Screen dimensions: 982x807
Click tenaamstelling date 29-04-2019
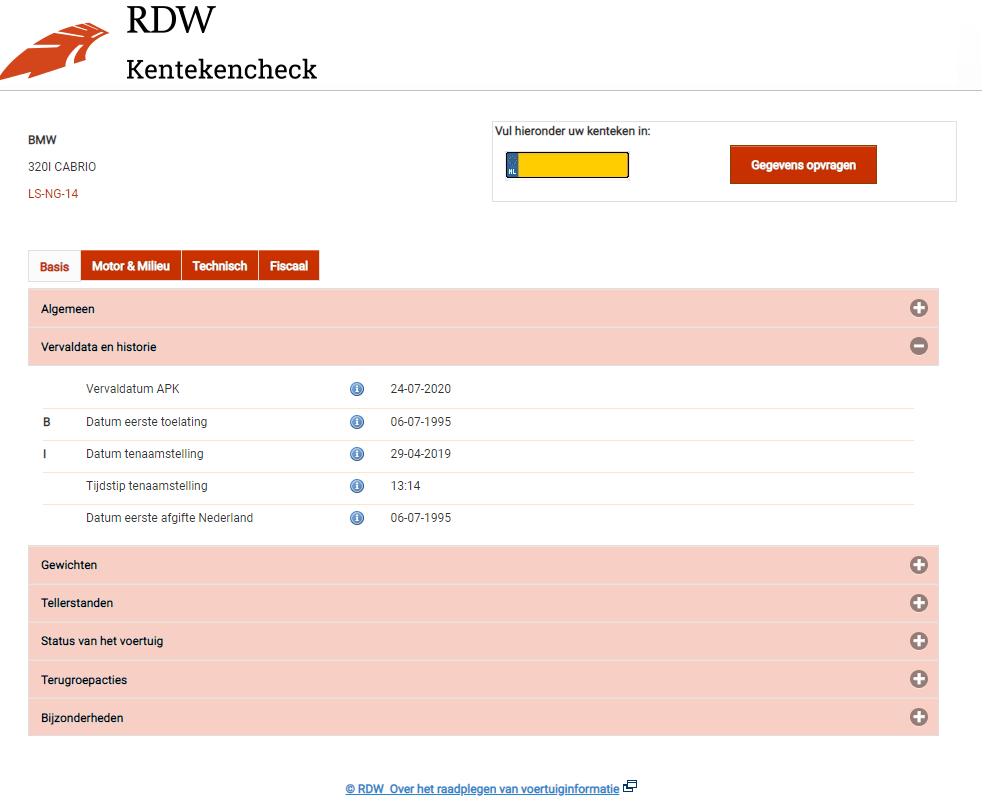pyautogui.click(x=421, y=454)
